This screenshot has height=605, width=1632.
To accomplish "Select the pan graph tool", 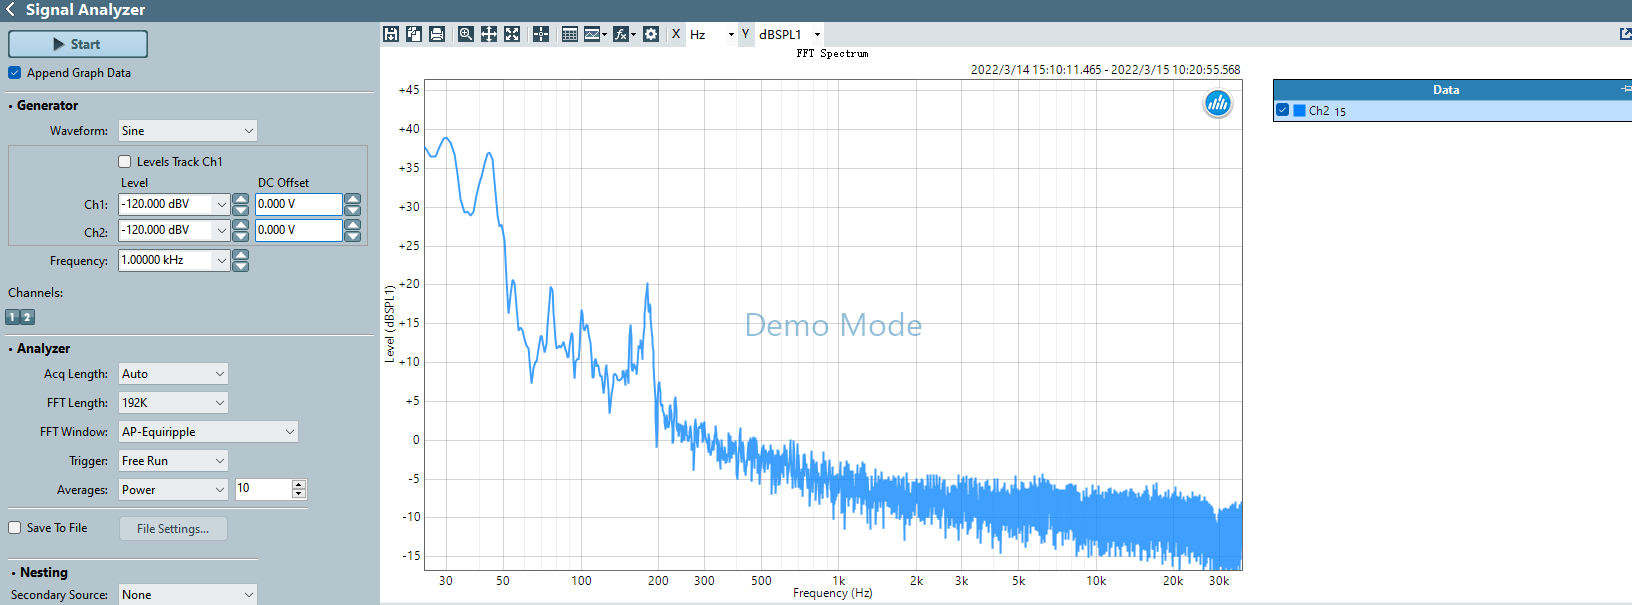I will click(489, 34).
